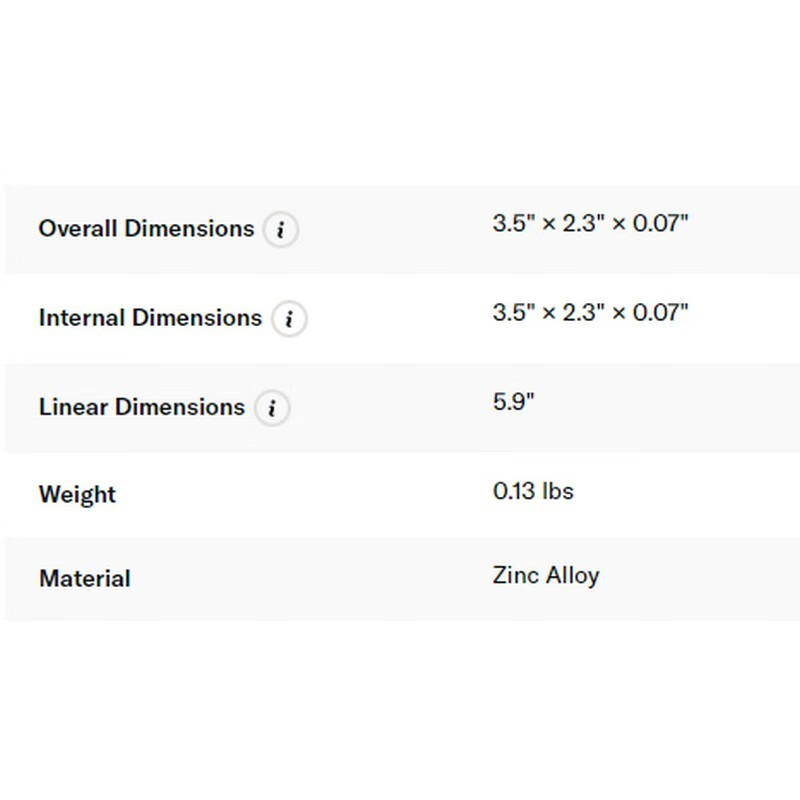Screen dimensions: 800x800
Task: Select the 0.13 lbs weight value
Action: [x=533, y=491]
